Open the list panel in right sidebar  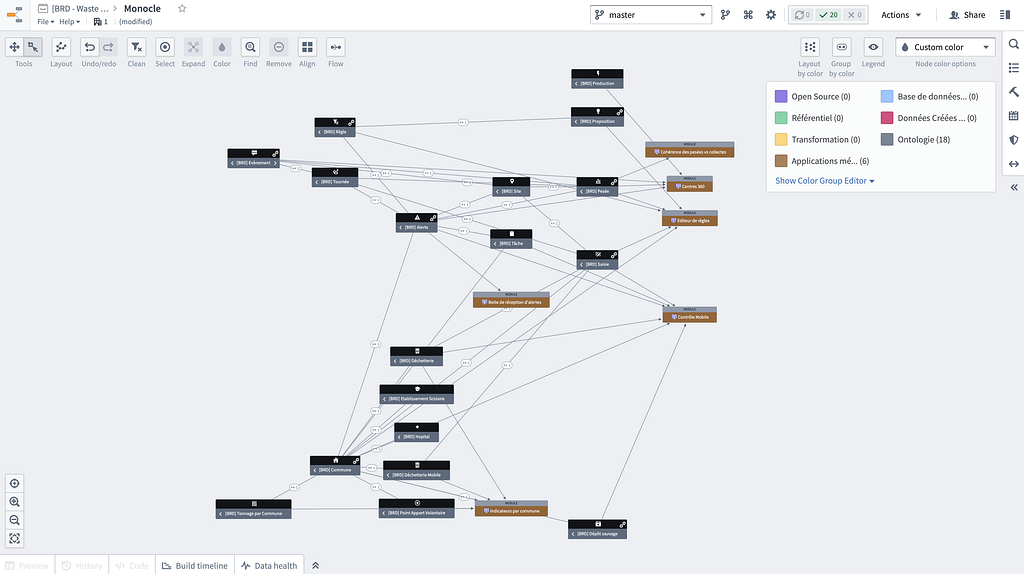[1014, 68]
